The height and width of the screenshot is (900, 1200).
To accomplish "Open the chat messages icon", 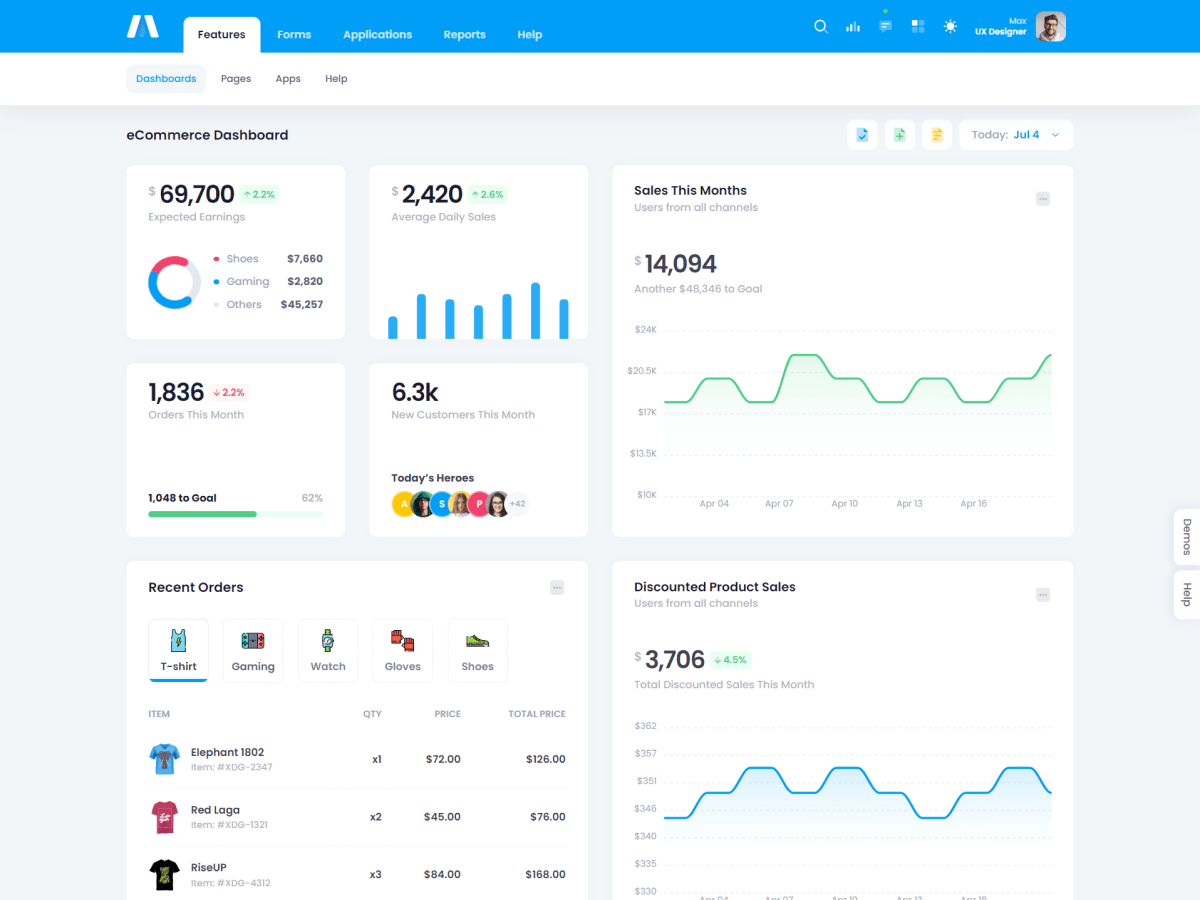I will point(885,27).
